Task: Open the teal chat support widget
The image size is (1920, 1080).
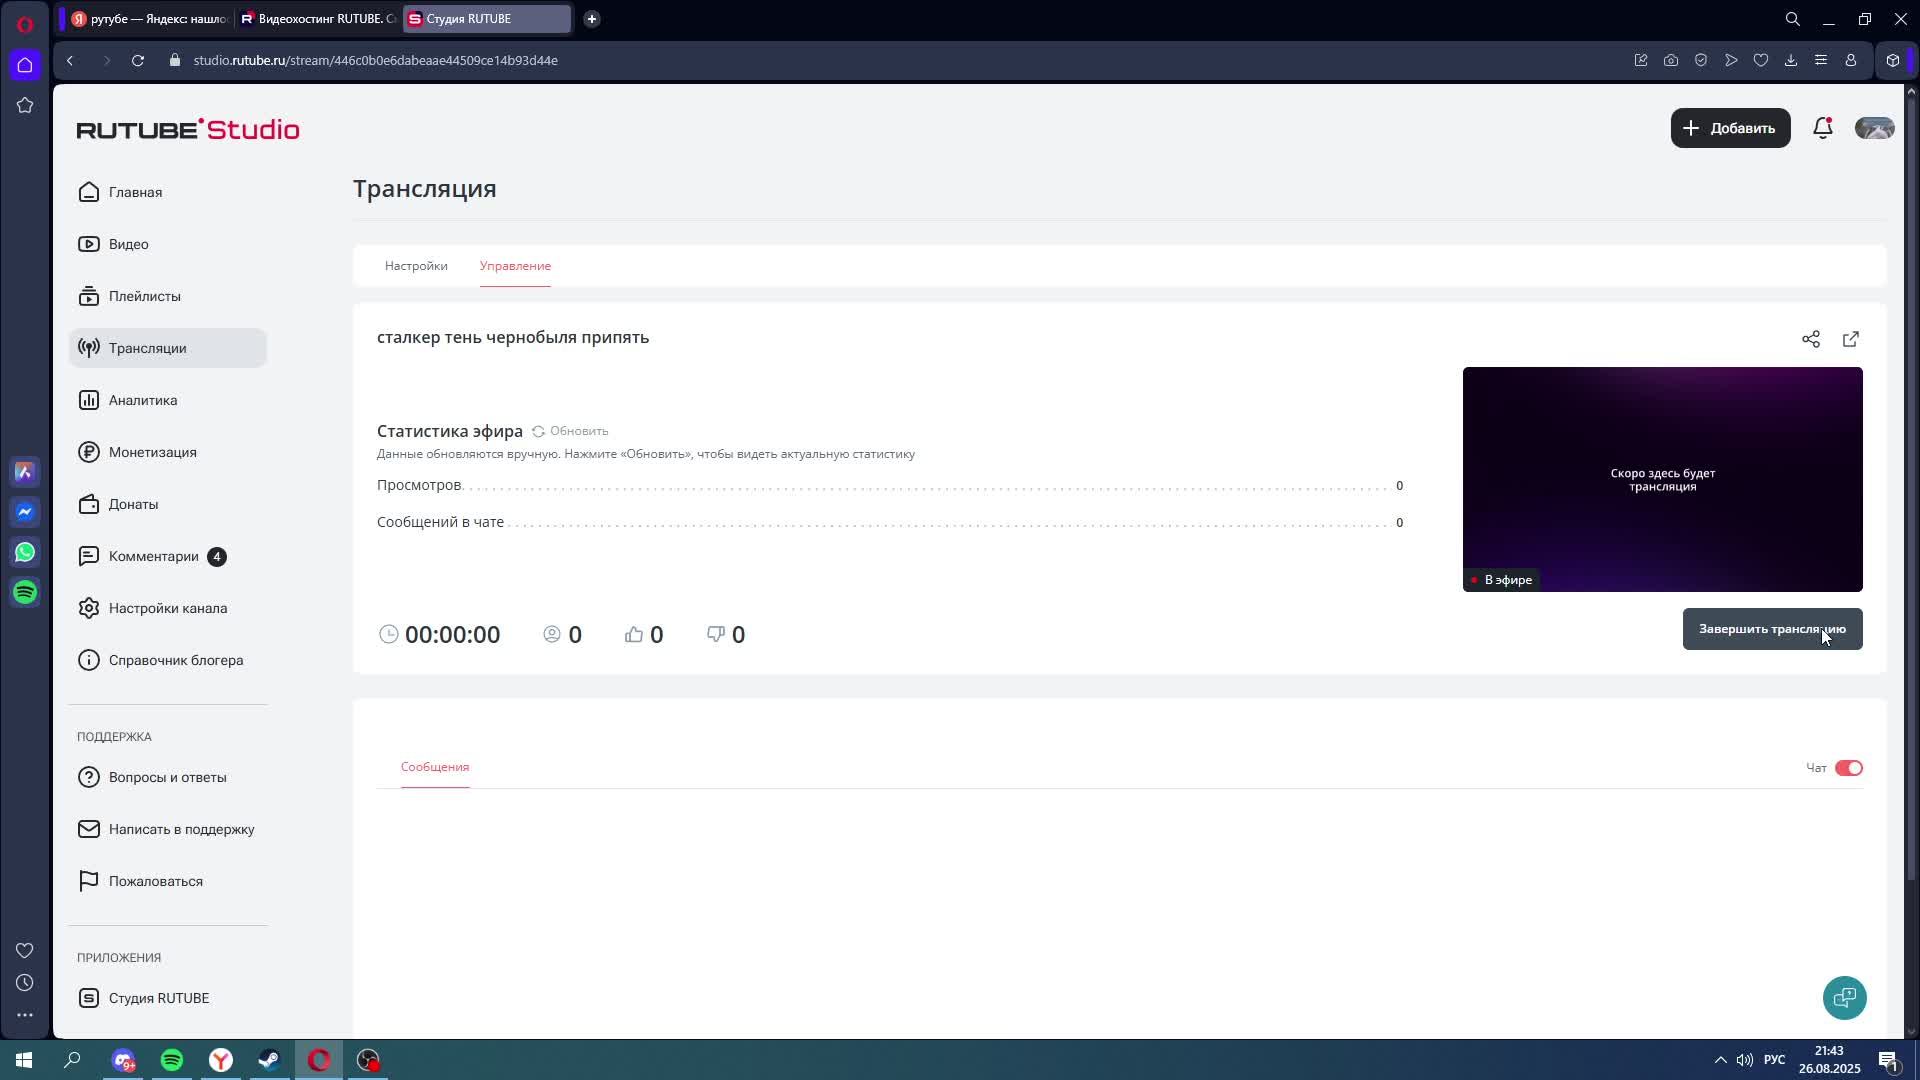Action: point(1844,997)
